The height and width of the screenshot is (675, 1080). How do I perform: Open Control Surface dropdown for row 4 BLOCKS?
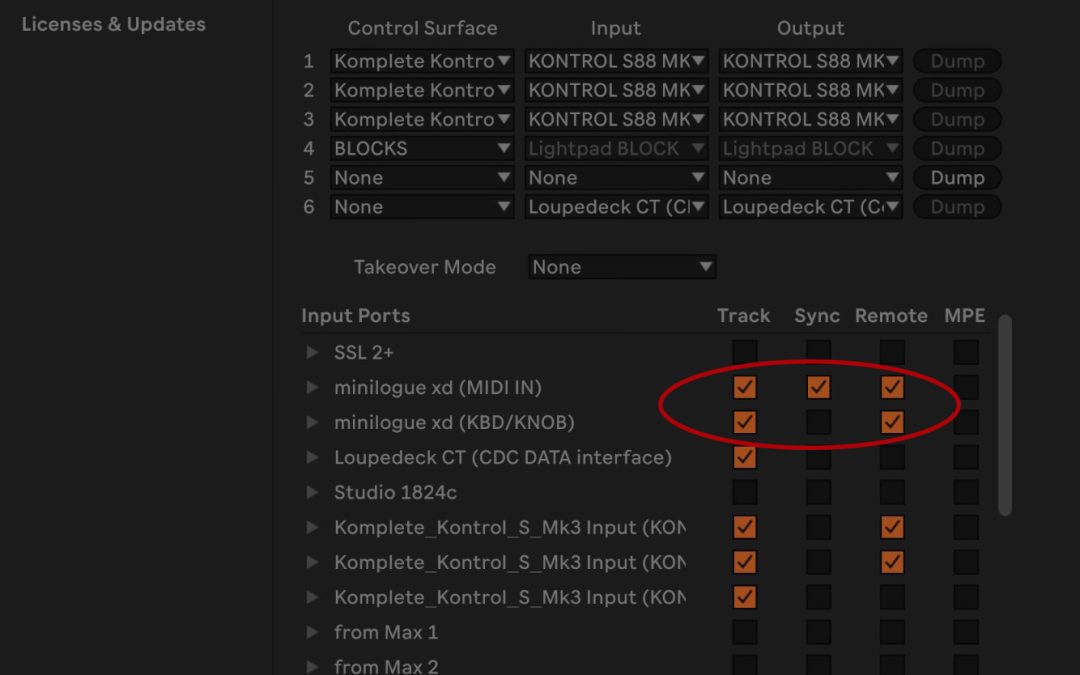pos(422,148)
